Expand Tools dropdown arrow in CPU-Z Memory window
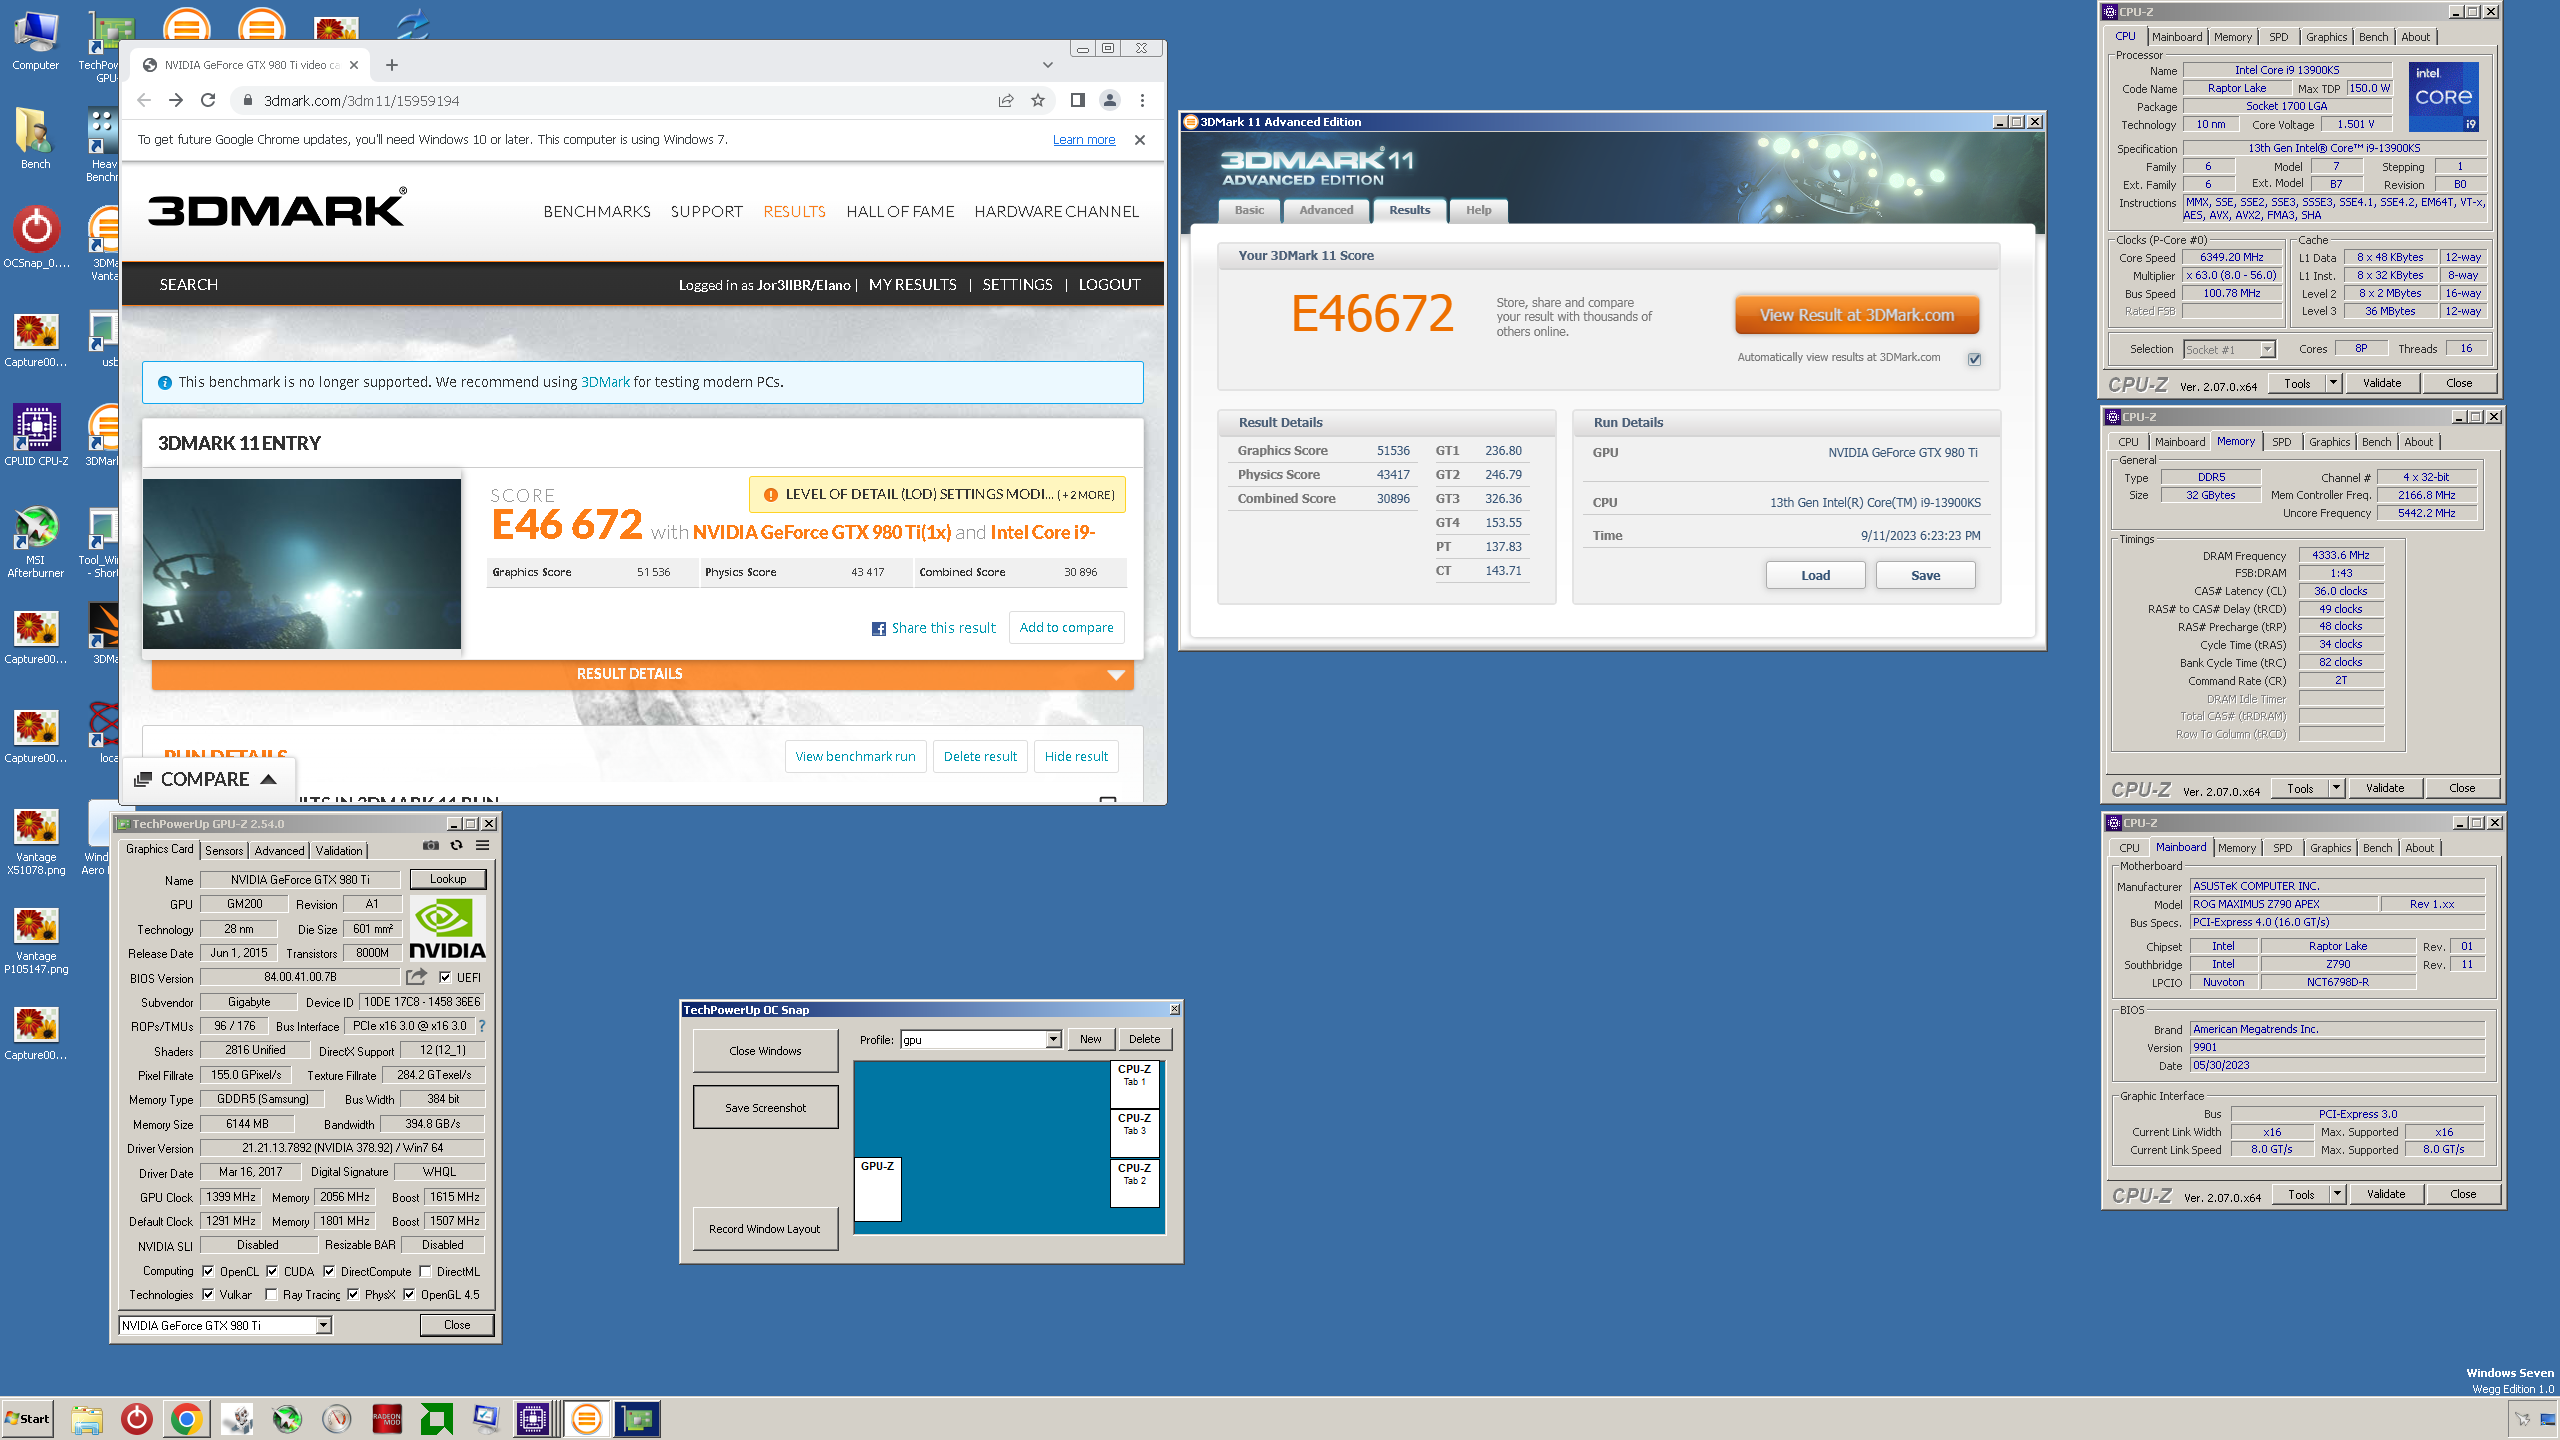2560x1440 pixels. (2336, 788)
